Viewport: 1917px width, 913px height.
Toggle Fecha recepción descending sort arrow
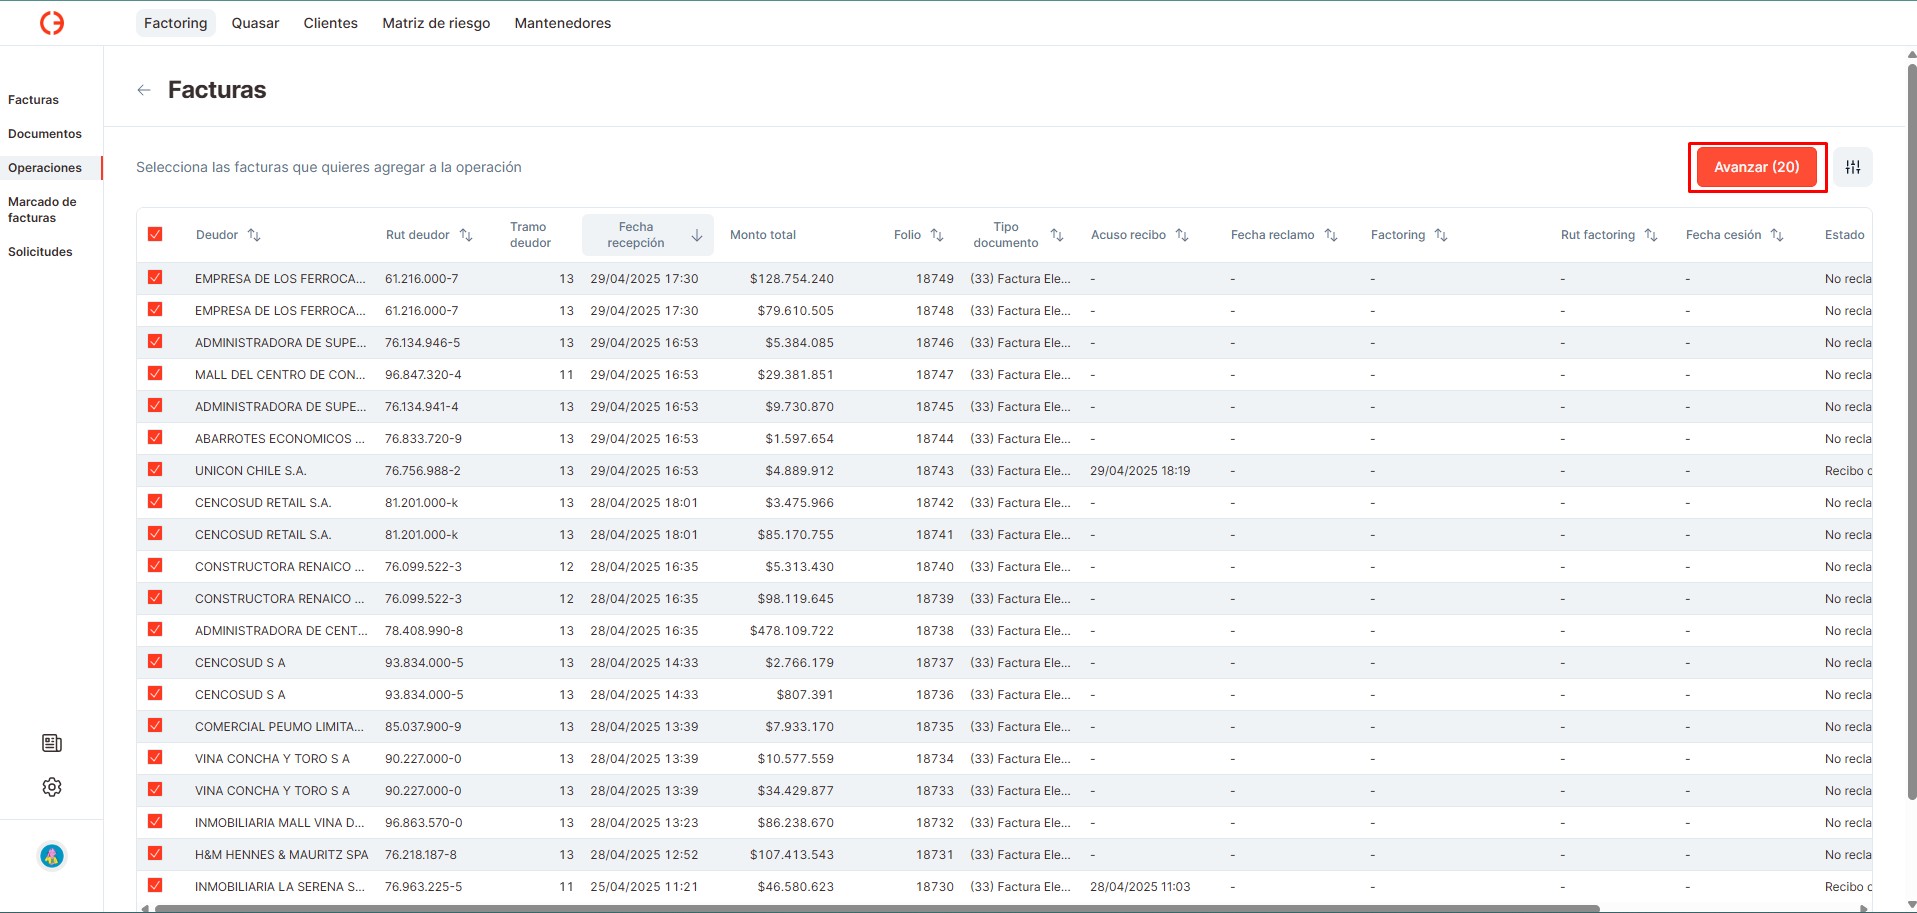click(x=697, y=235)
